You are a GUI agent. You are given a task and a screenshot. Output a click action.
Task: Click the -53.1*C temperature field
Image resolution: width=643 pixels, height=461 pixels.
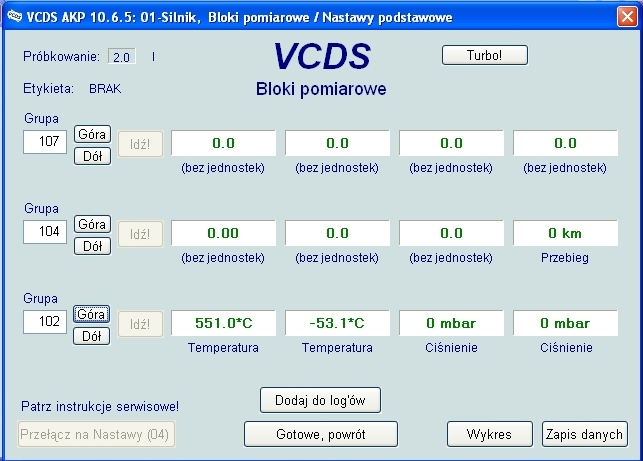[337, 323]
